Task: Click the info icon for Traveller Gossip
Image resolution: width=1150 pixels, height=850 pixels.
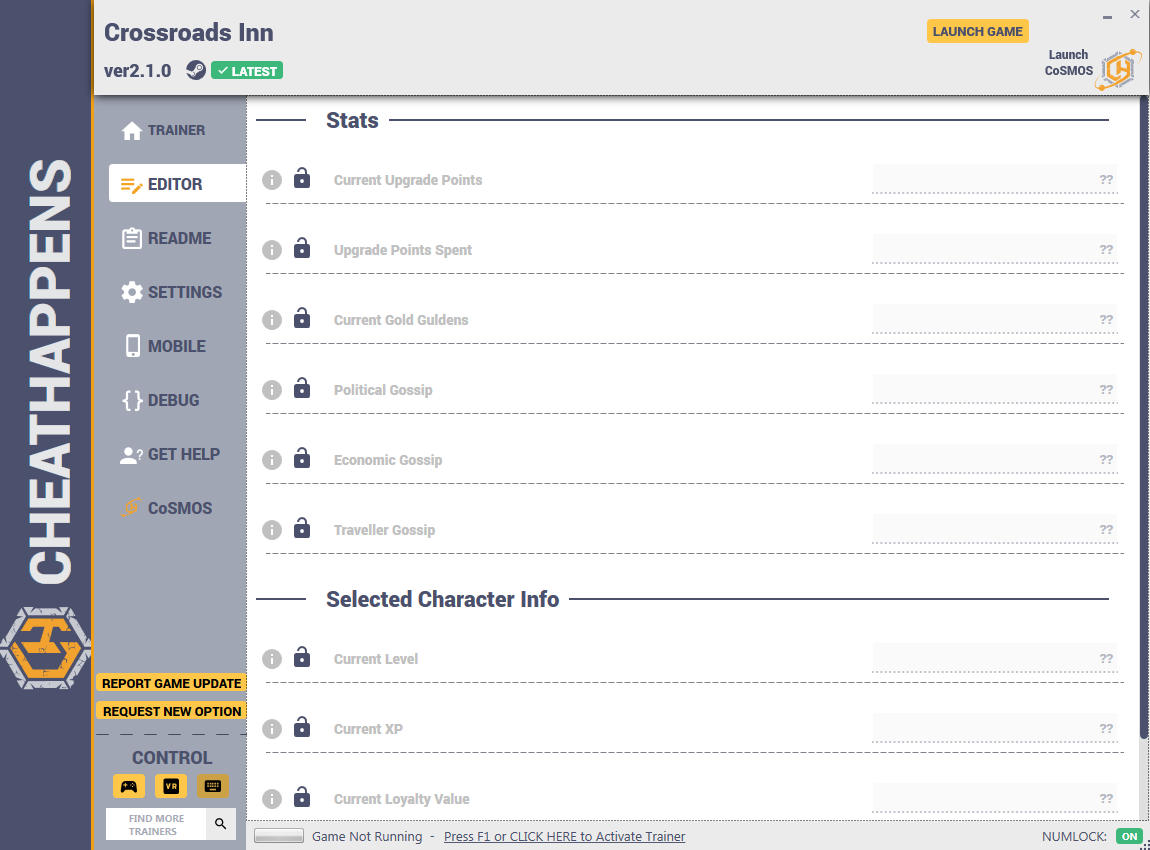Action: point(272,530)
